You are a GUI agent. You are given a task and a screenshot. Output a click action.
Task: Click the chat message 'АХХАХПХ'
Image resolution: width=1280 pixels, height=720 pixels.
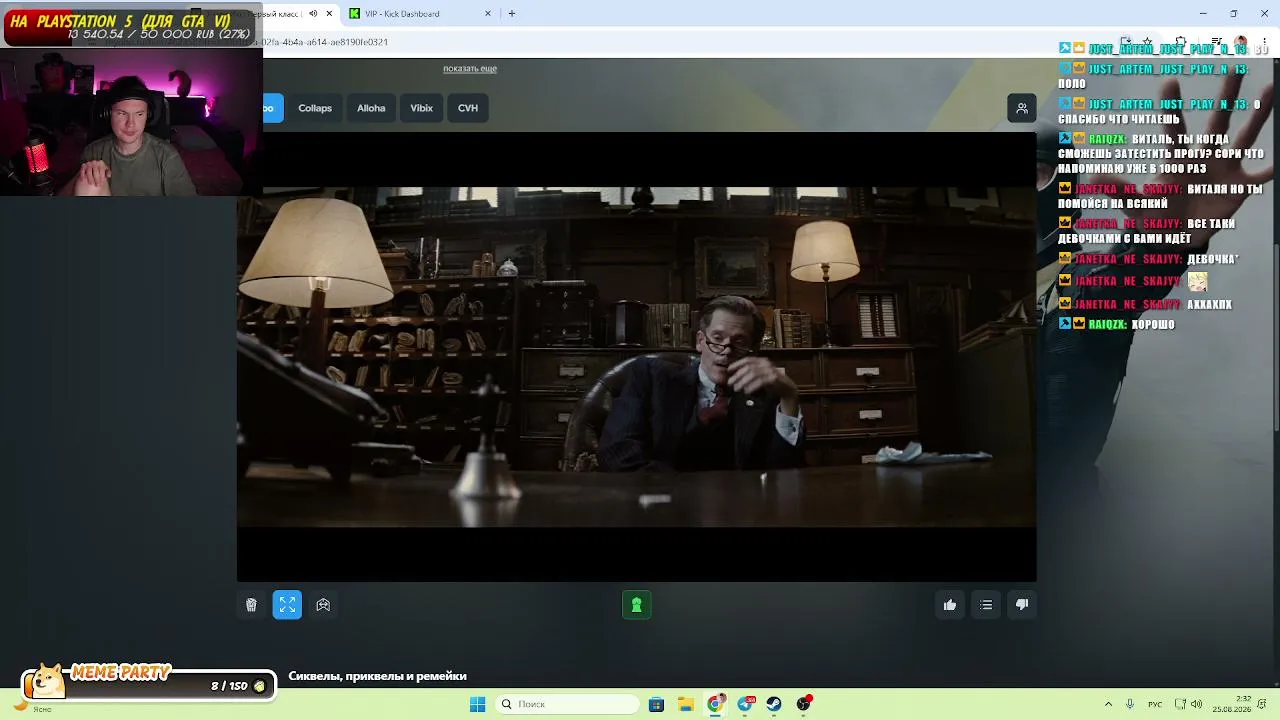click(x=1210, y=304)
